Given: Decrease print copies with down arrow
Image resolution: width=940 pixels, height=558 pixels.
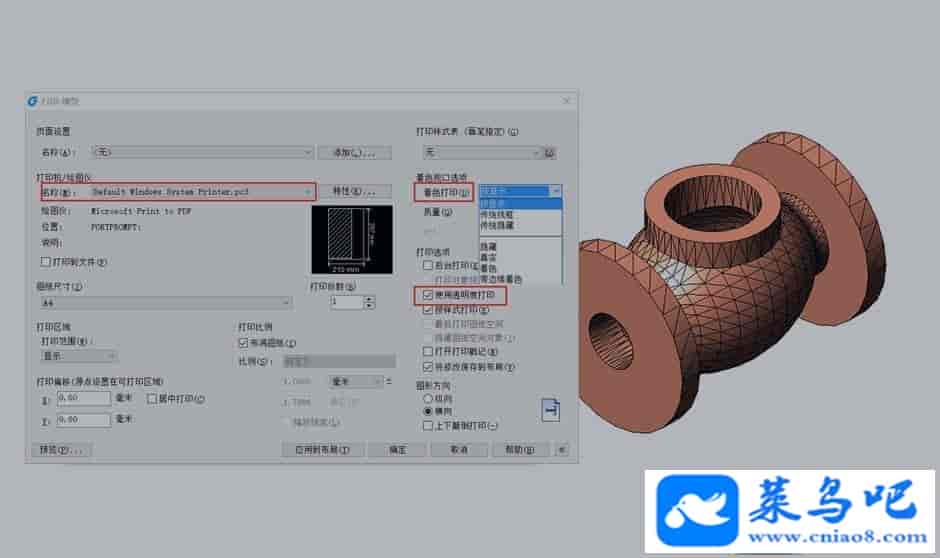Looking at the screenshot, I should coord(369,306).
